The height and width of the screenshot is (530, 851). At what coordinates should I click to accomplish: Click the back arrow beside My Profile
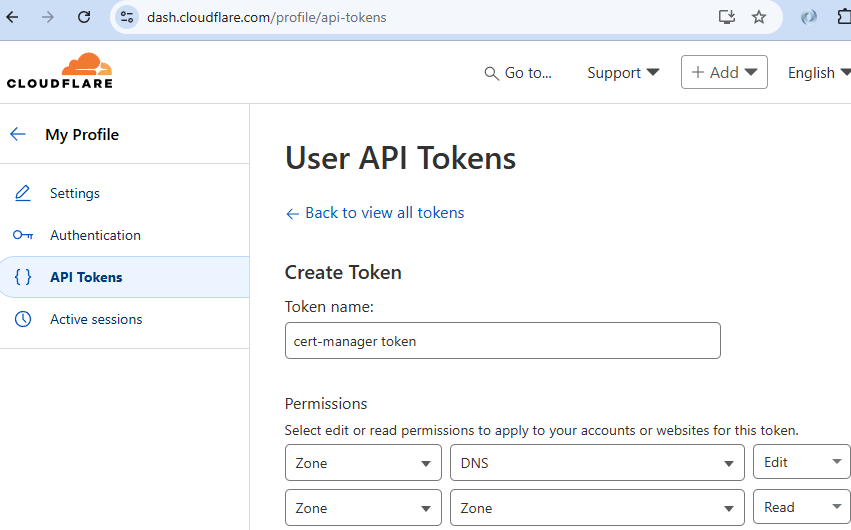tap(18, 134)
